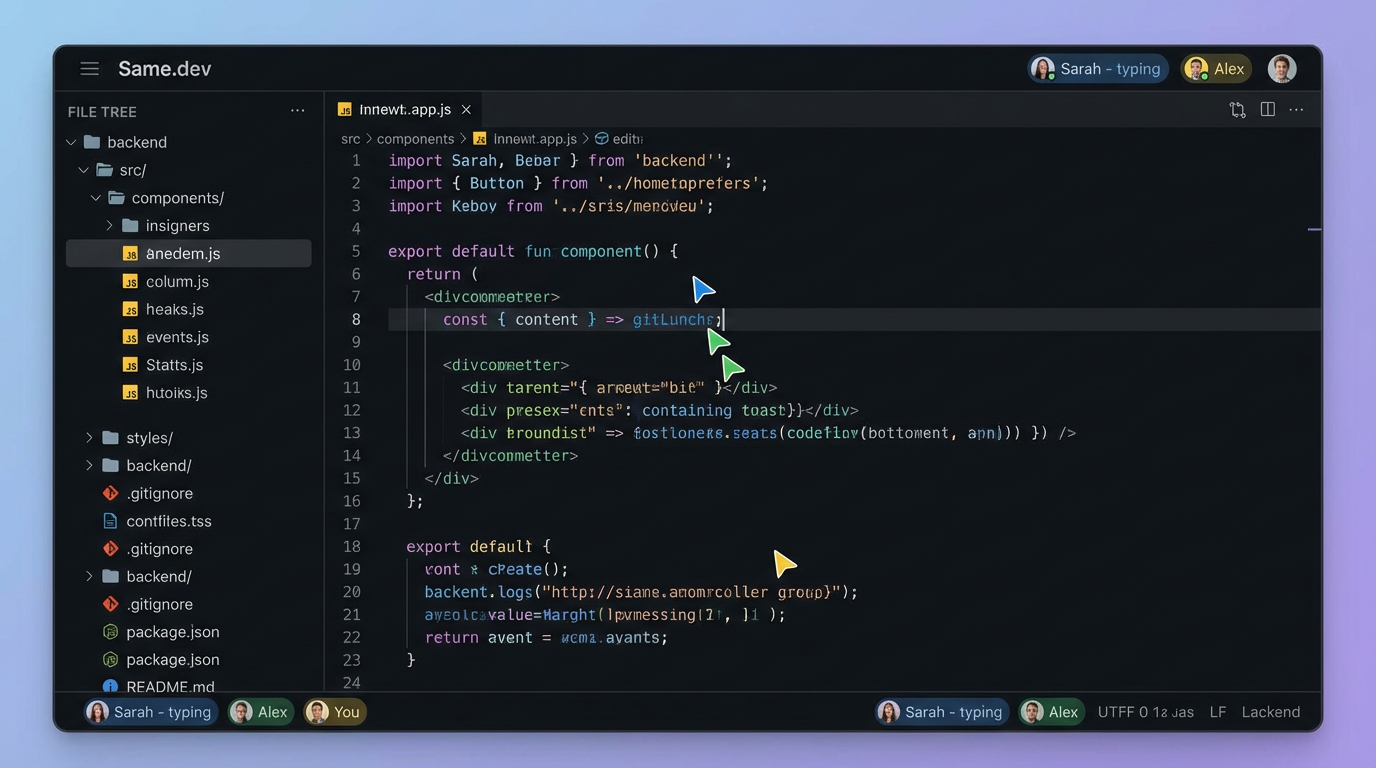Click the LF line ending indicator

point(1217,711)
